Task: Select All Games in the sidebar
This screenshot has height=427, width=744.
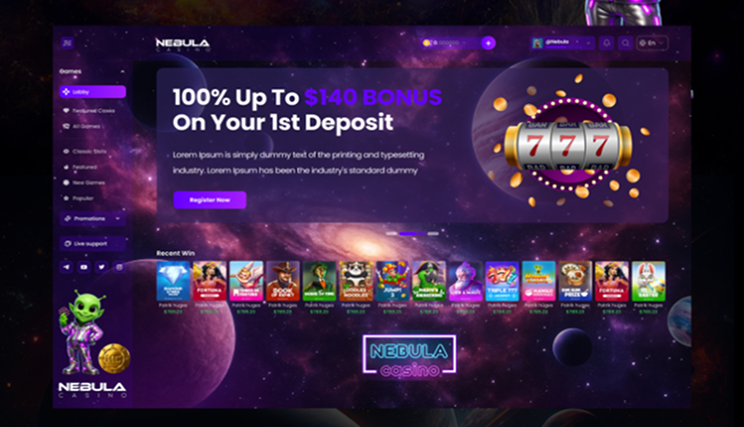Action: [83, 126]
